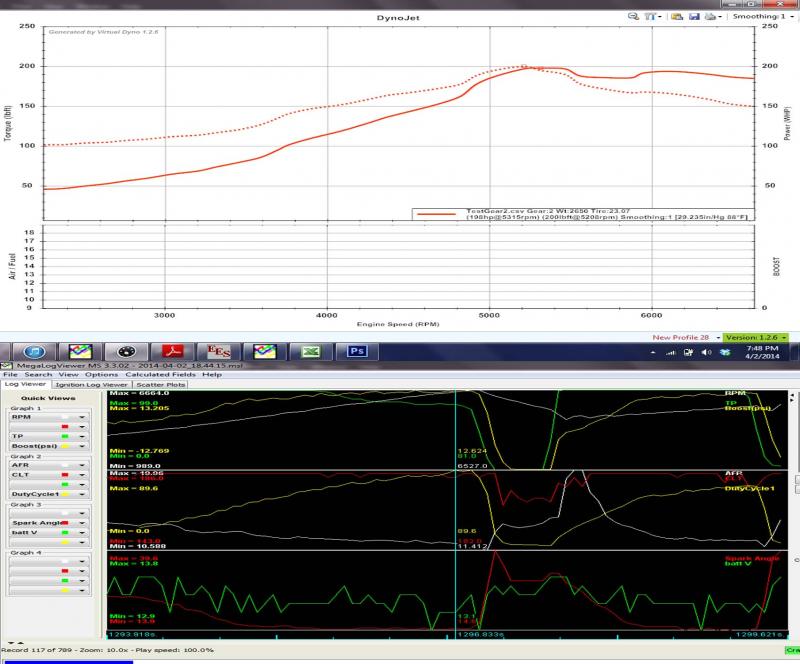Click the zoom out magnifier icon
800x664 pixels.
click(x=634, y=17)
